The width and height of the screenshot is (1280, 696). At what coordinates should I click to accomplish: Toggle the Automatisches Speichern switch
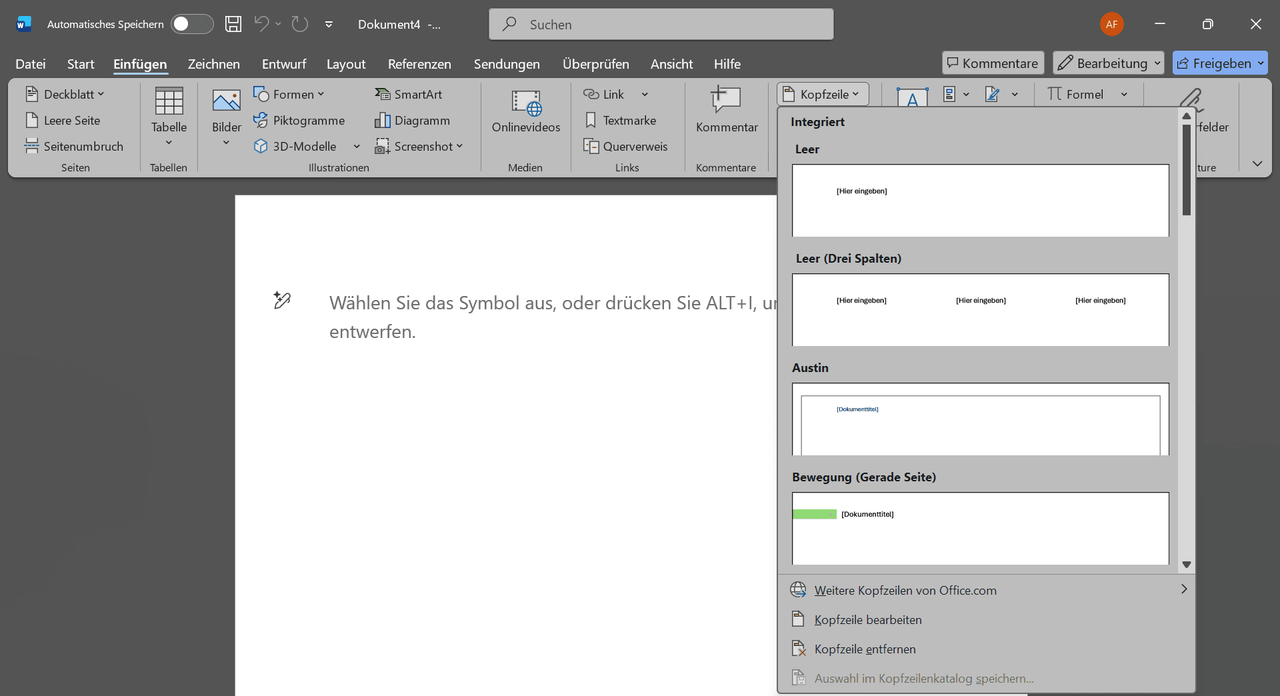coord(192,24)
